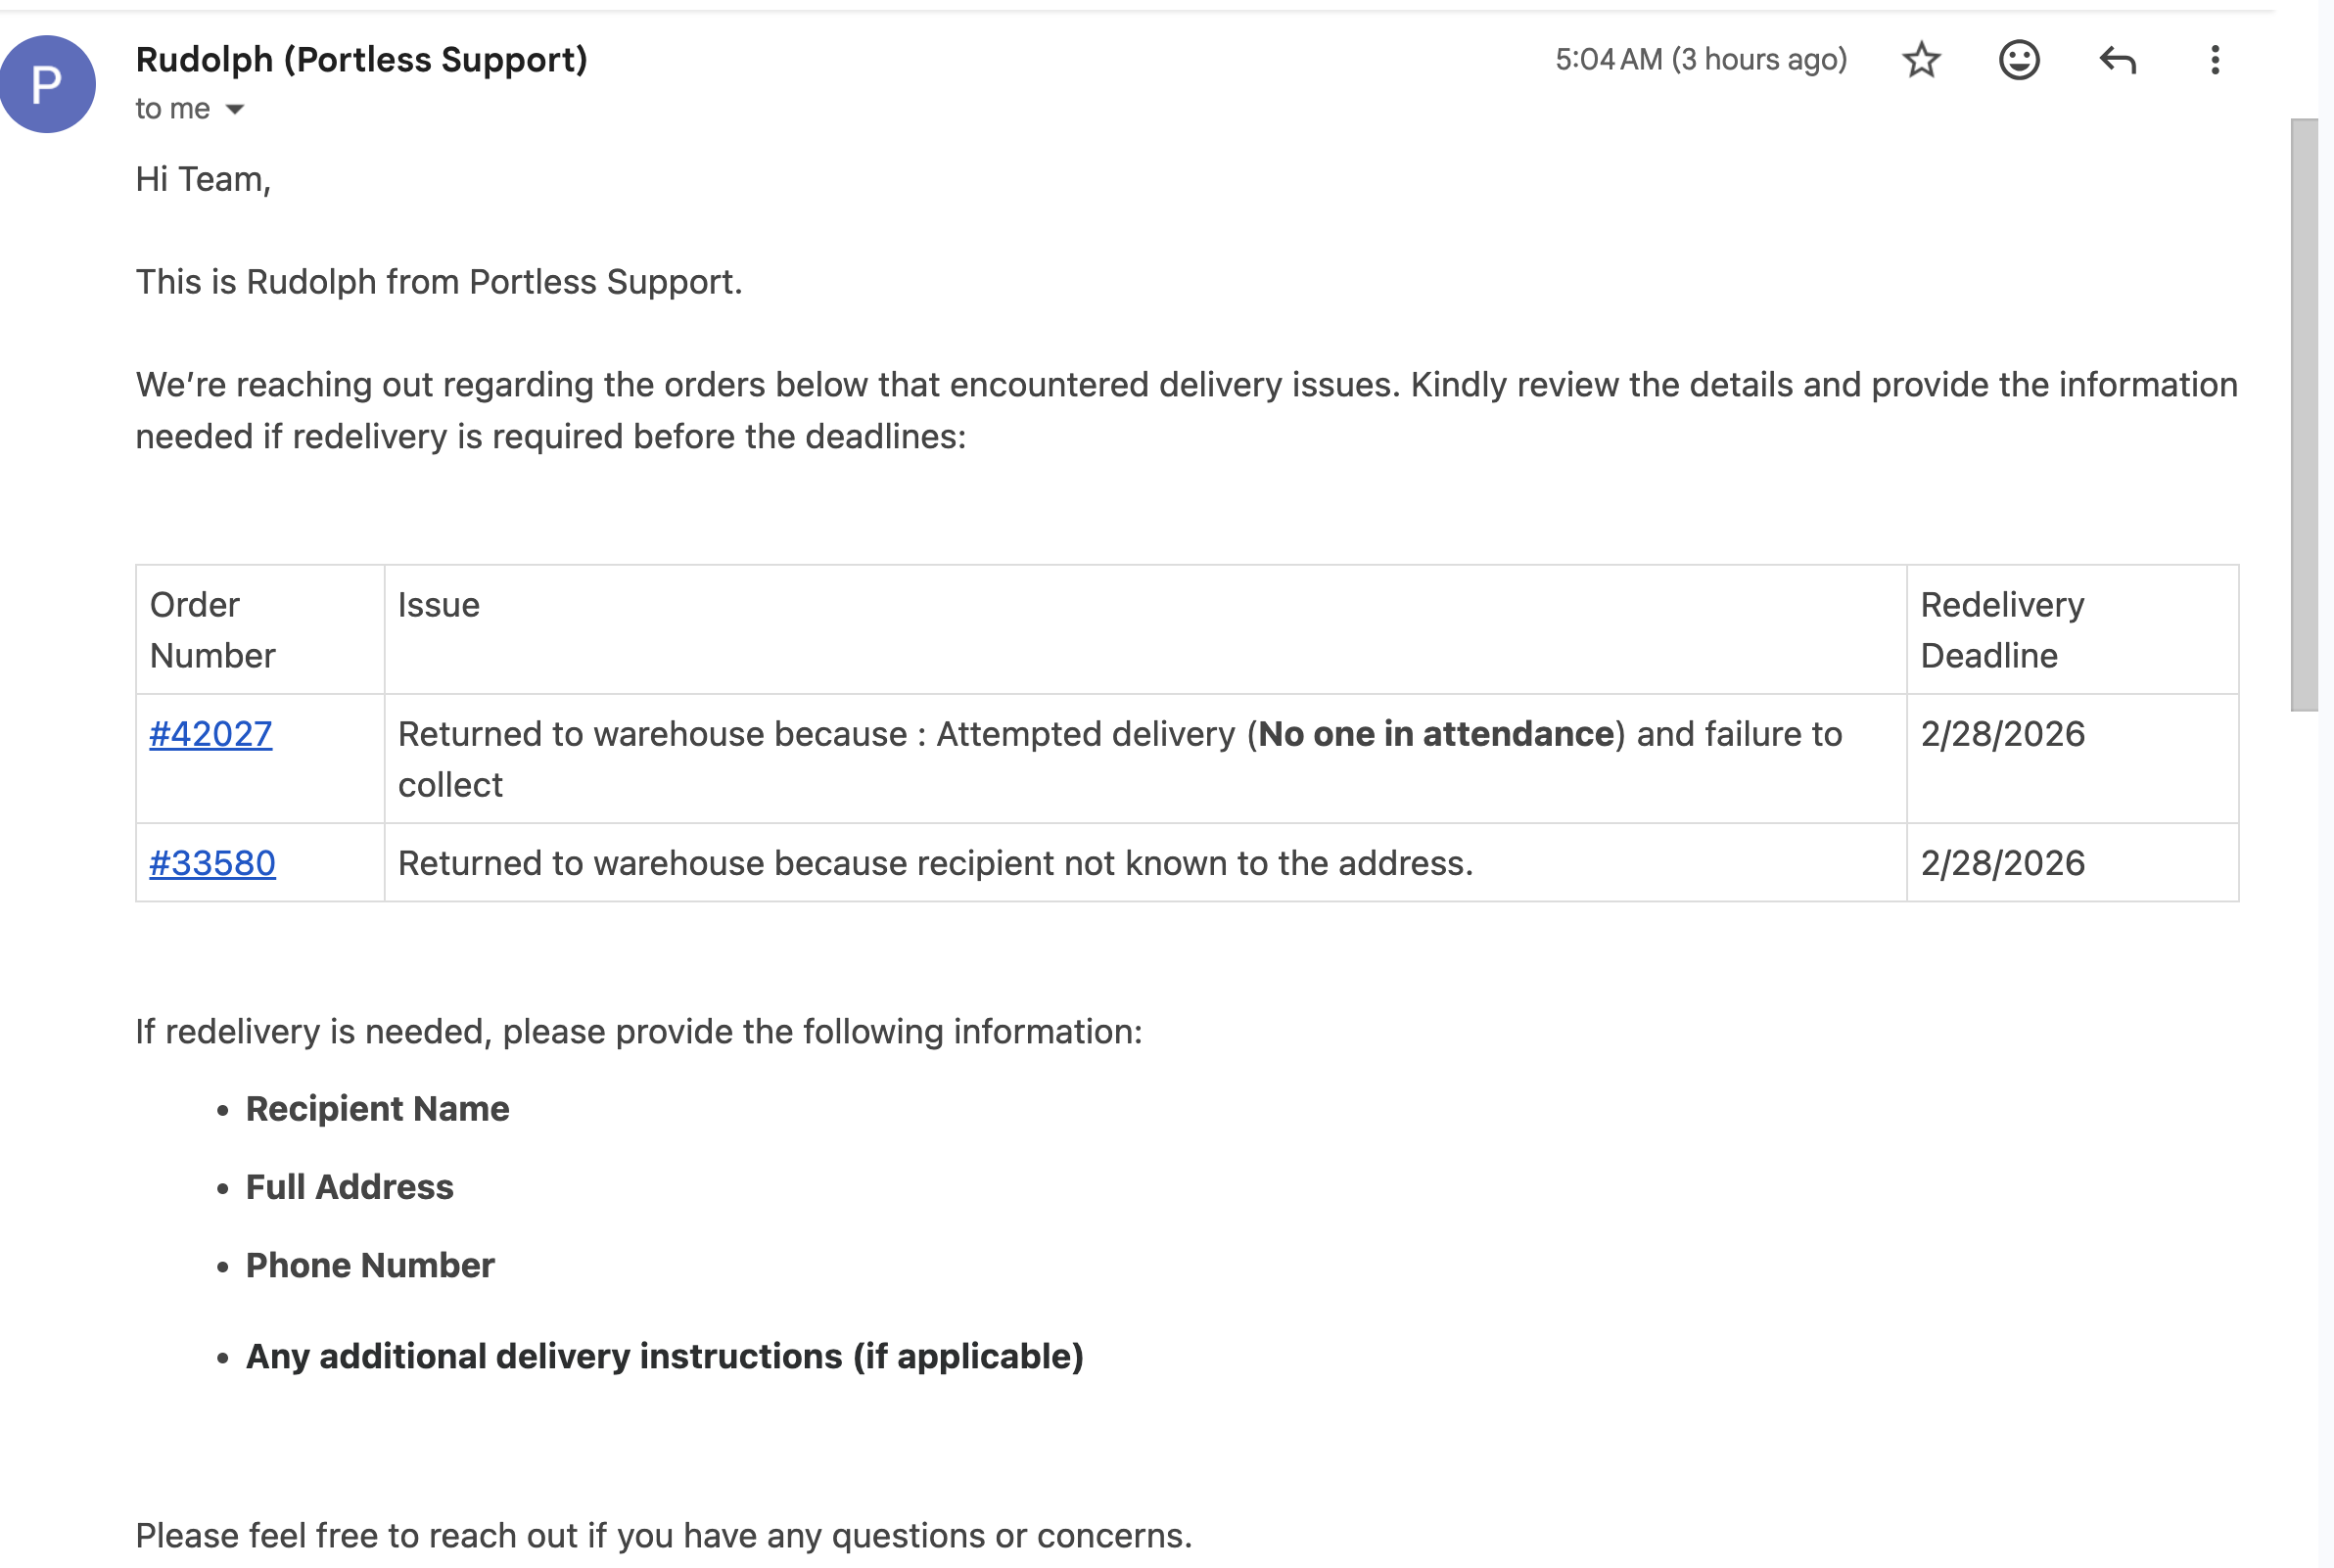Click the 'Redelivery Deadline' header cell
This screenshot has width=2334, height=1568.
click(2072, 630)
